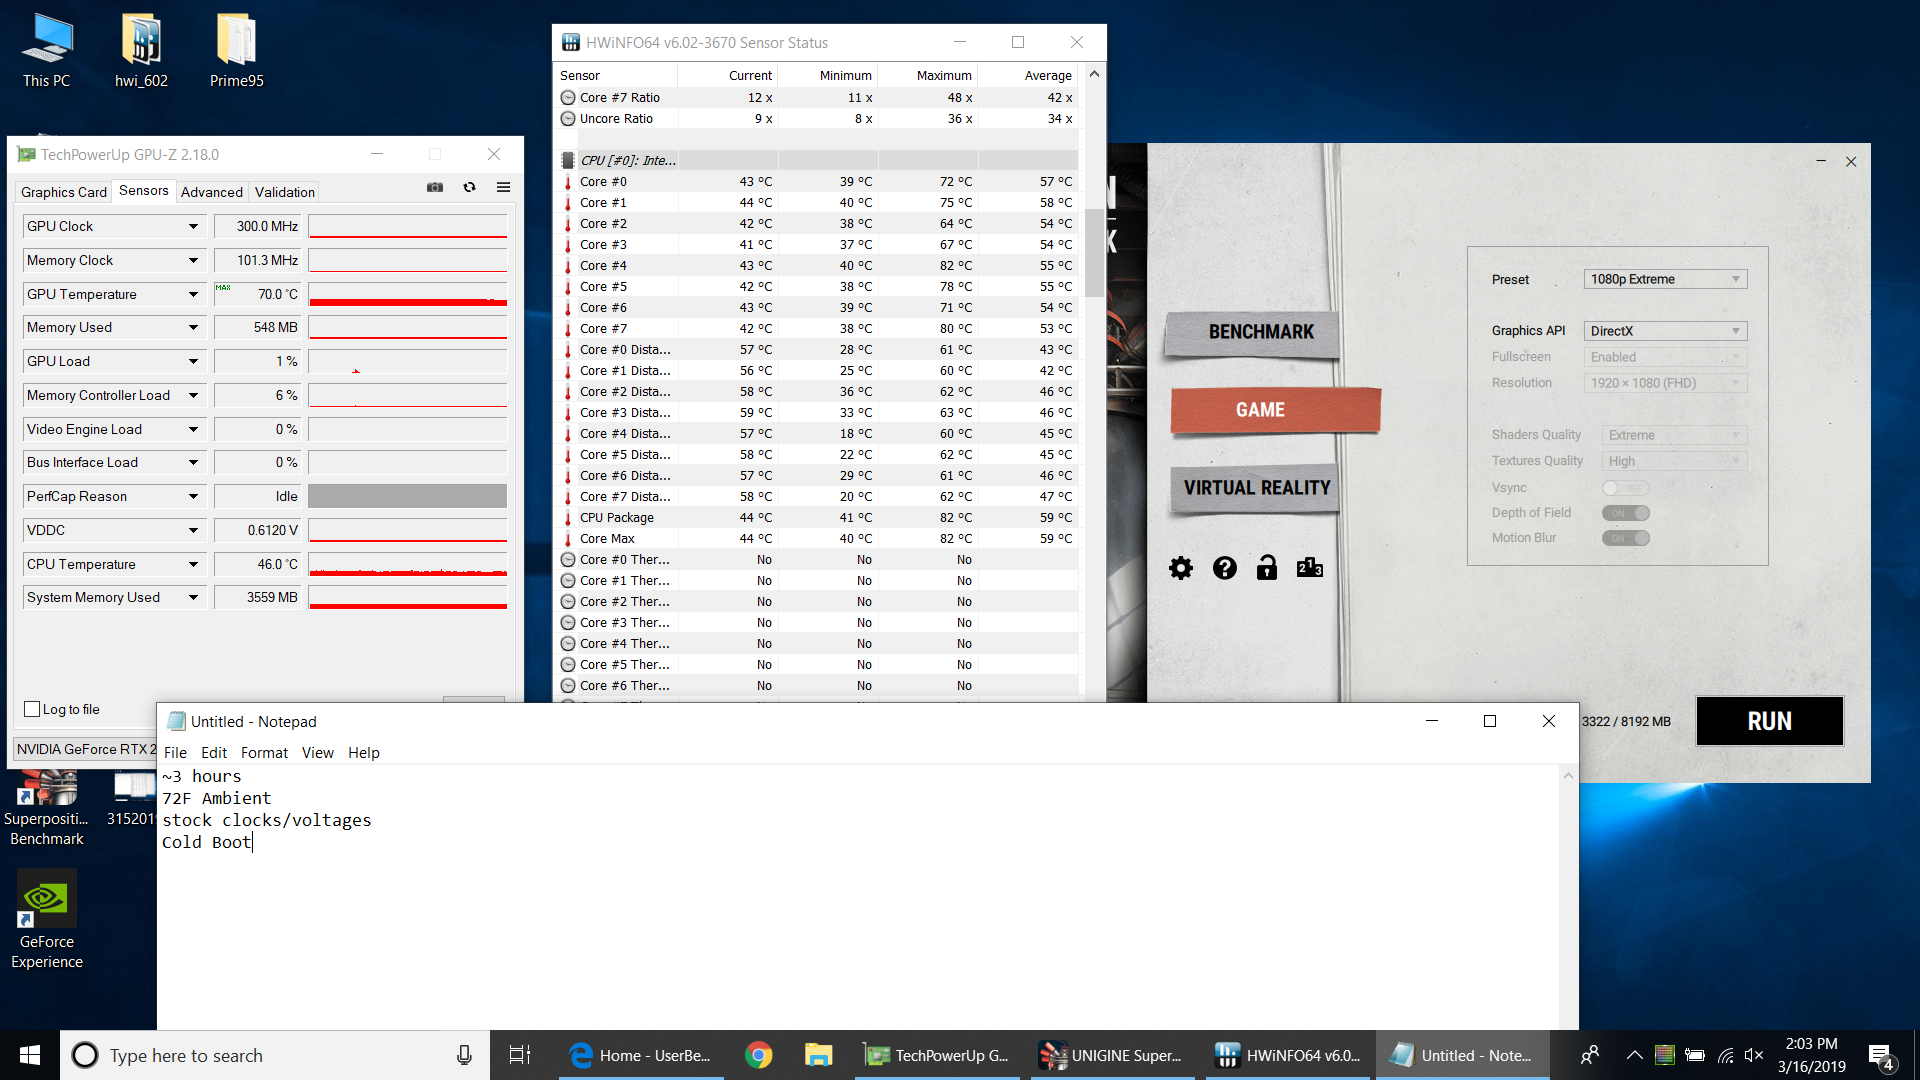This screenshot has width=1920, height=1080.
Task: Select the BENCHMARK mode button
Action: point(1251,333)
